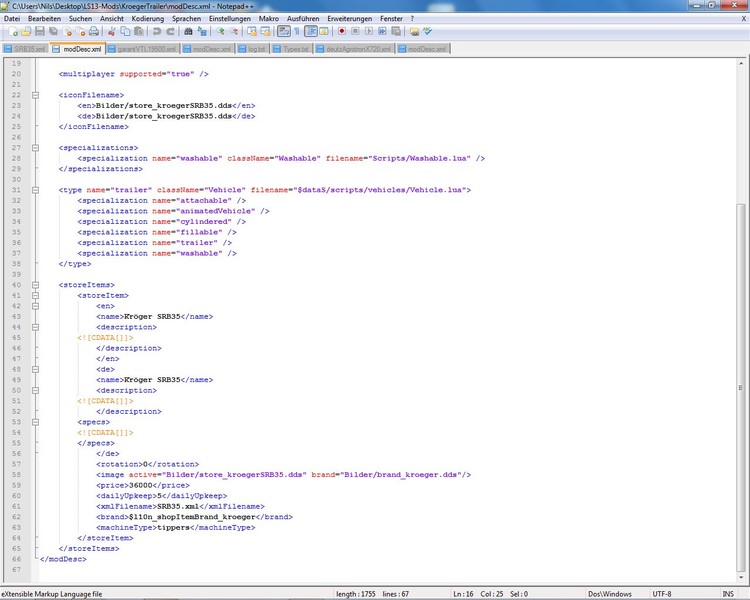
Task: Collapse the storeItem block at line 41
Action: (35, 296)
